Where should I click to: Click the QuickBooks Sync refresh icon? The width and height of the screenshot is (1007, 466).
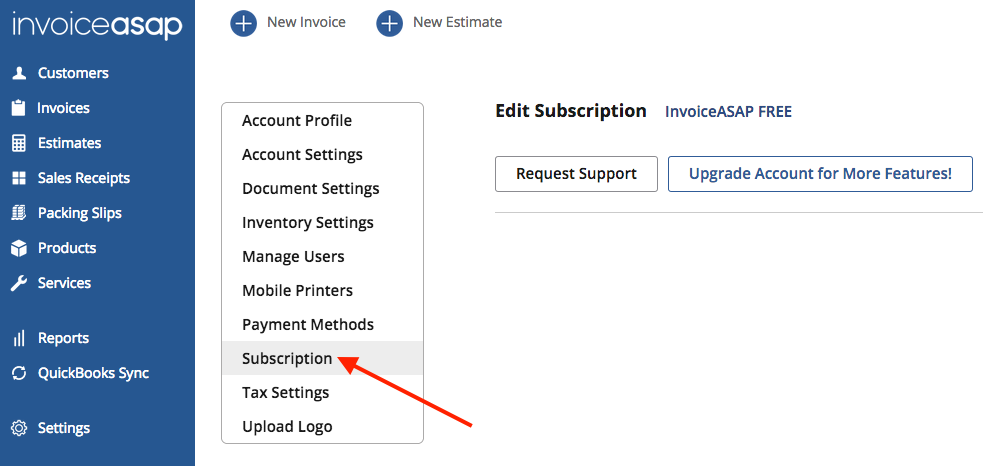tap(18, 373)
